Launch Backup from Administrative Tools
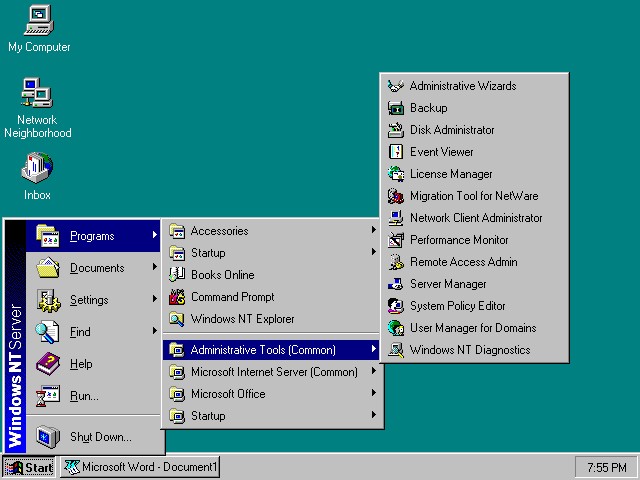The image size is (640, 480). coord(474,108)
